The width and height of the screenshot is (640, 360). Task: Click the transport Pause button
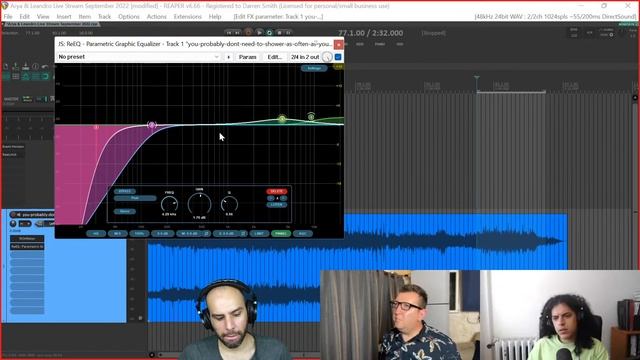pyautogui.click(x=289, y=33)
